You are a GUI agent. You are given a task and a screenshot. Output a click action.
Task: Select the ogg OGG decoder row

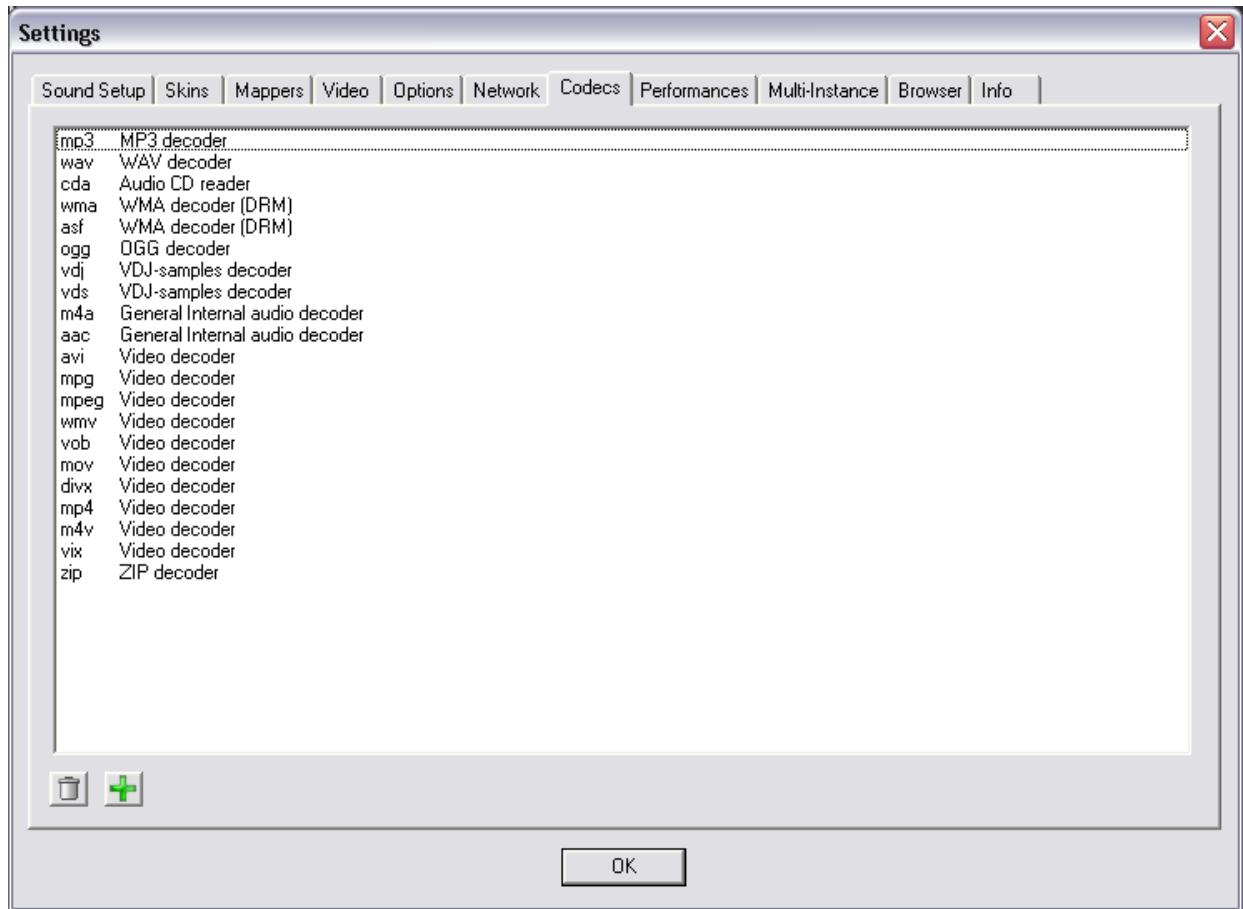622,248
